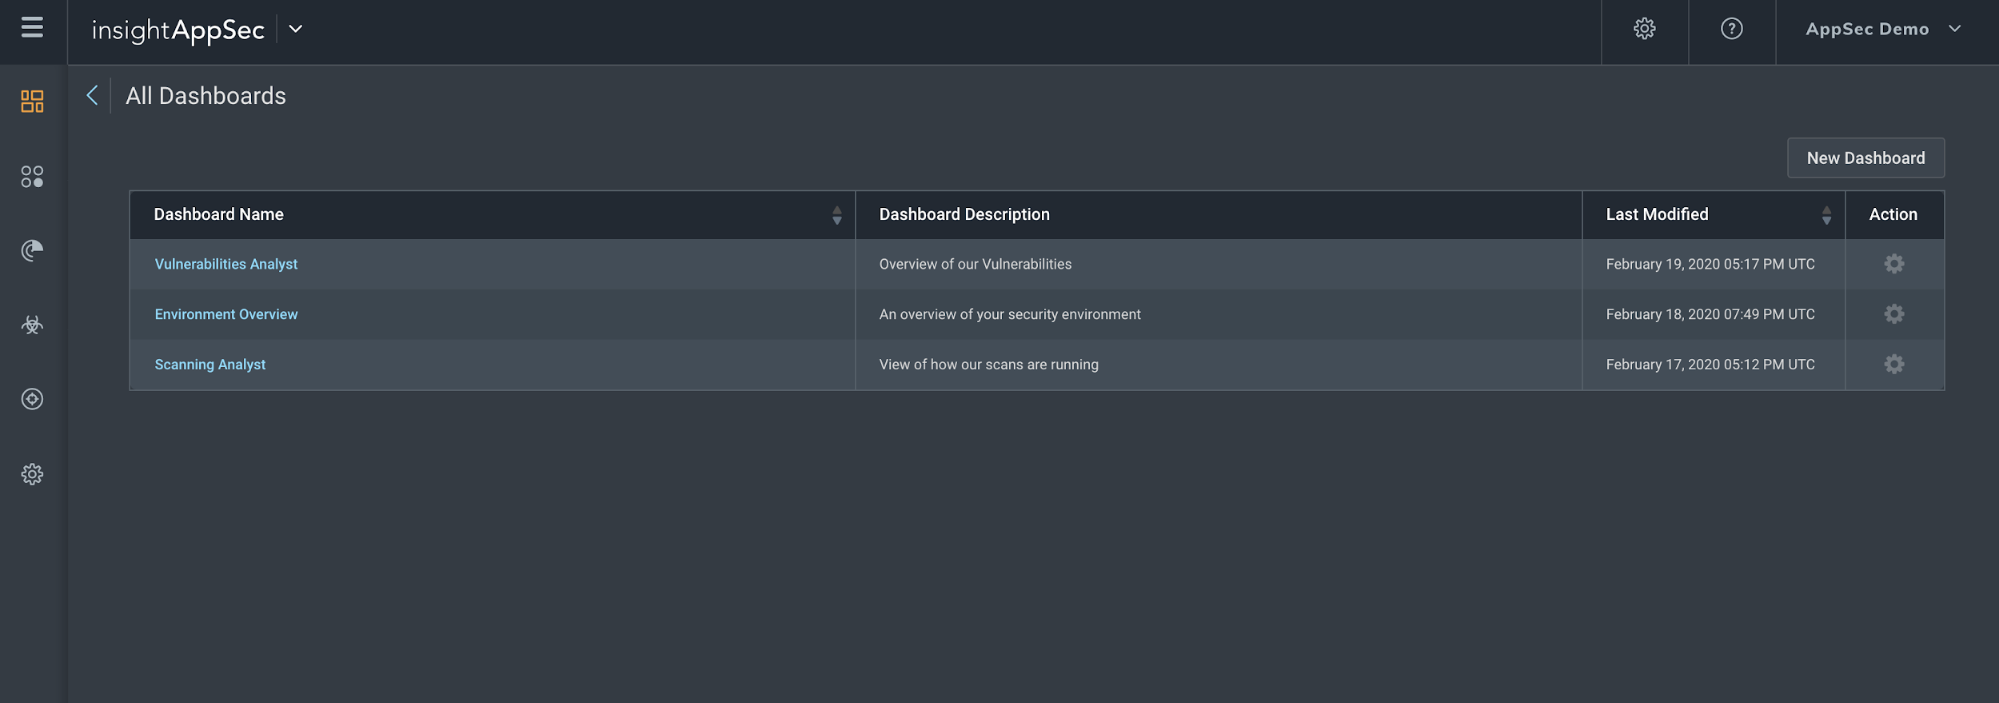Open action gear for Vulnerabilities Analyst
This screenshot has height=703, width=1999.
coord(1893,264)
